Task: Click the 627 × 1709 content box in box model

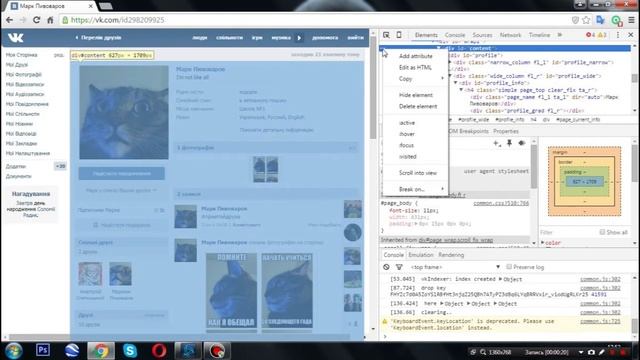Action: (x=584, y=182)
